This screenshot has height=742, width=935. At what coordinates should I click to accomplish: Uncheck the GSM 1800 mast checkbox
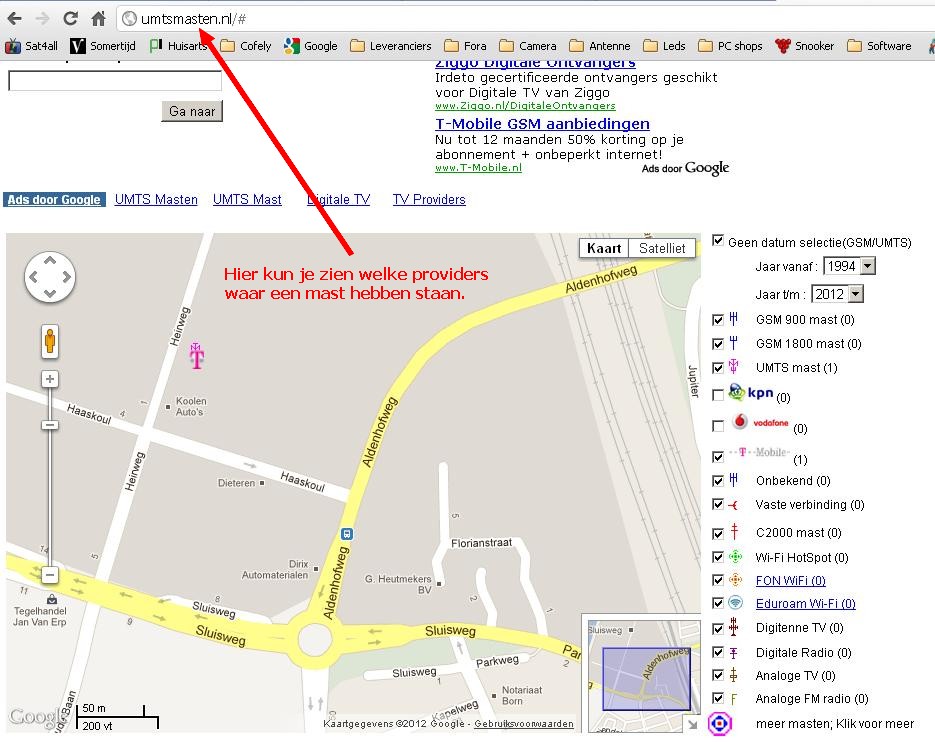click(x=718, y=344)
